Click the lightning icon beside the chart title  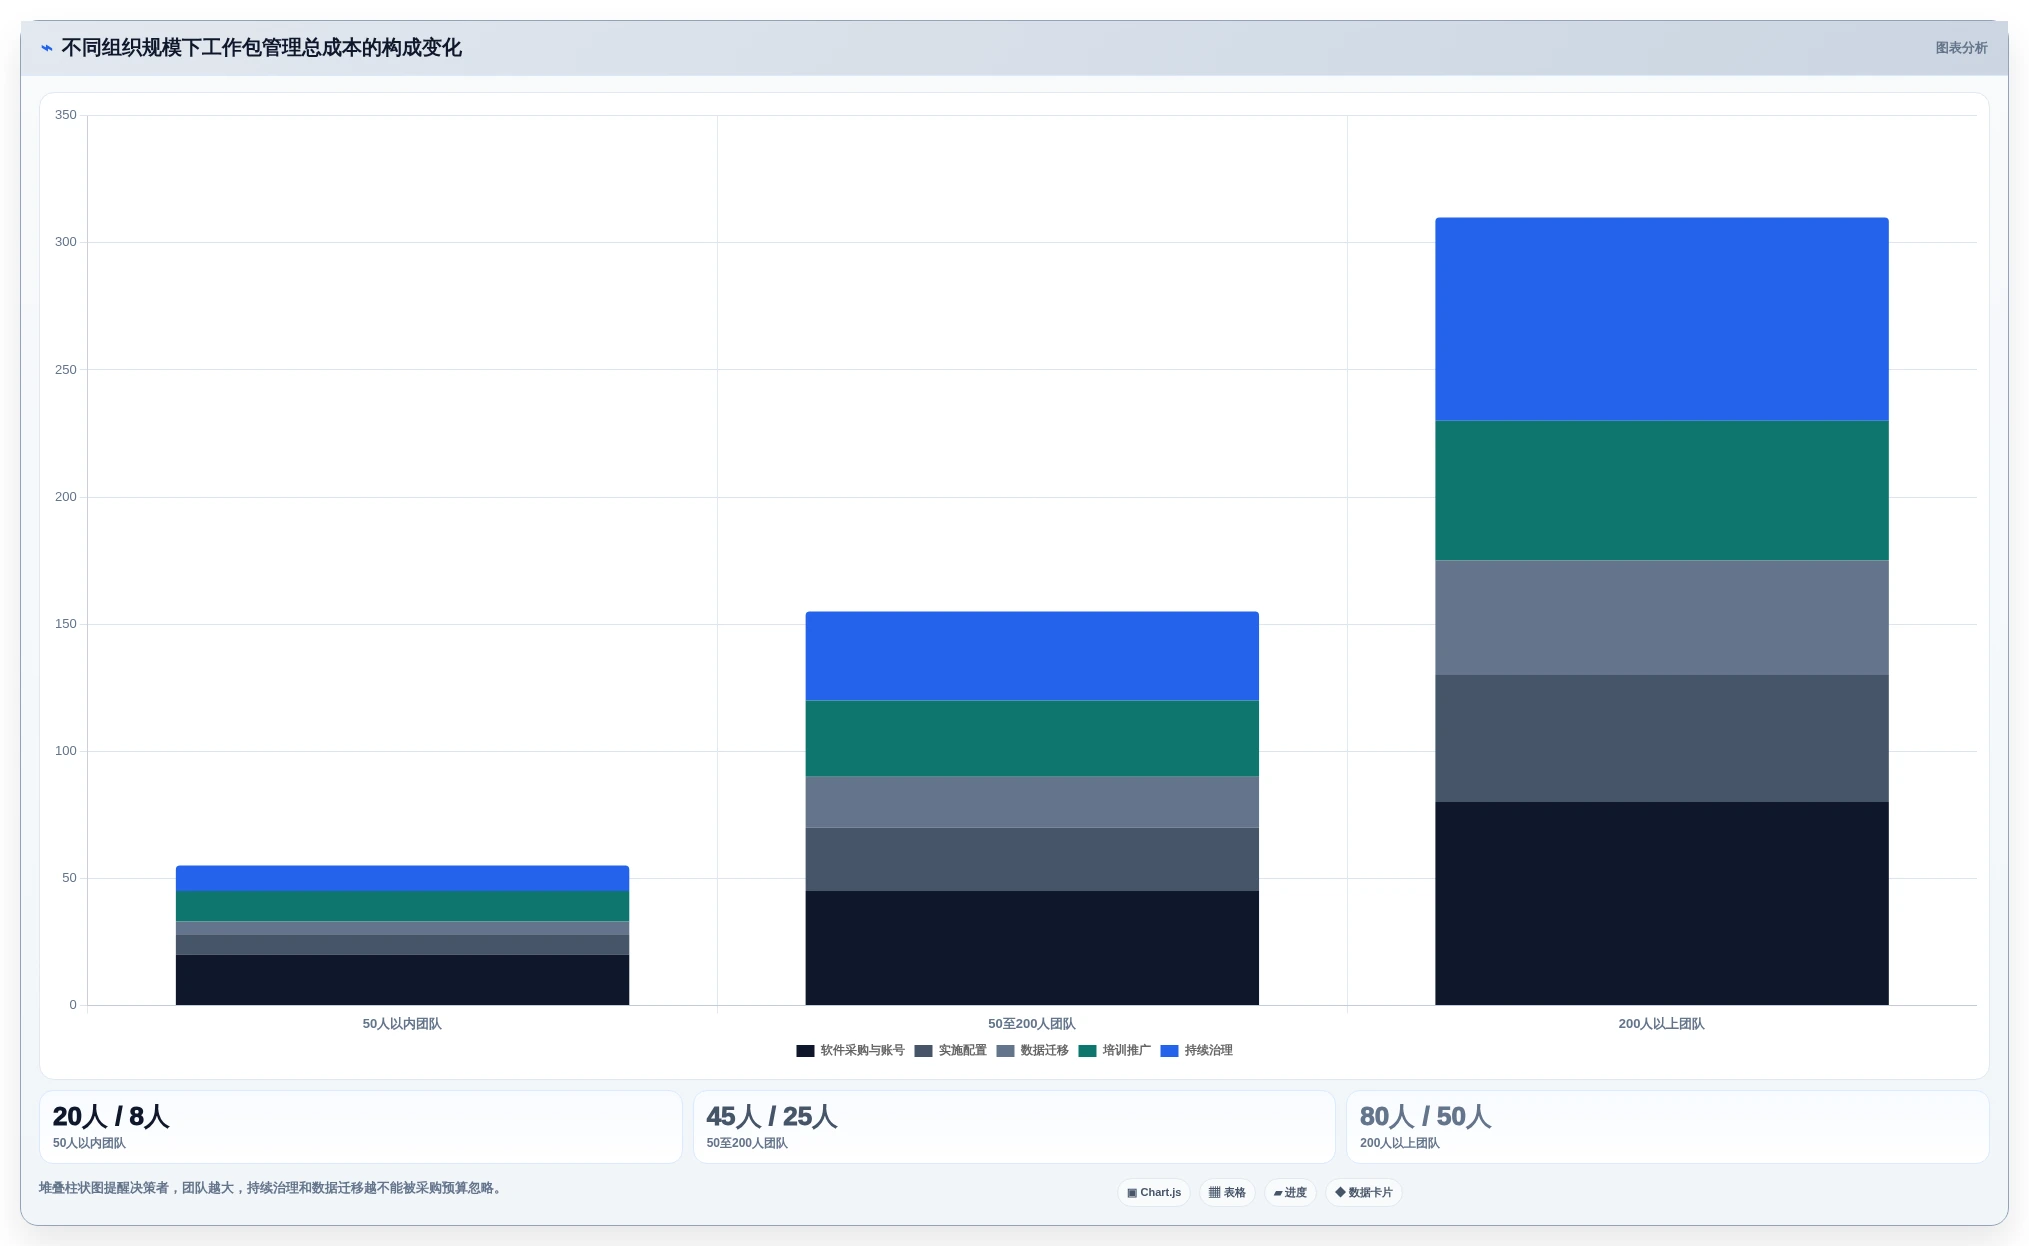coord(47,48)
